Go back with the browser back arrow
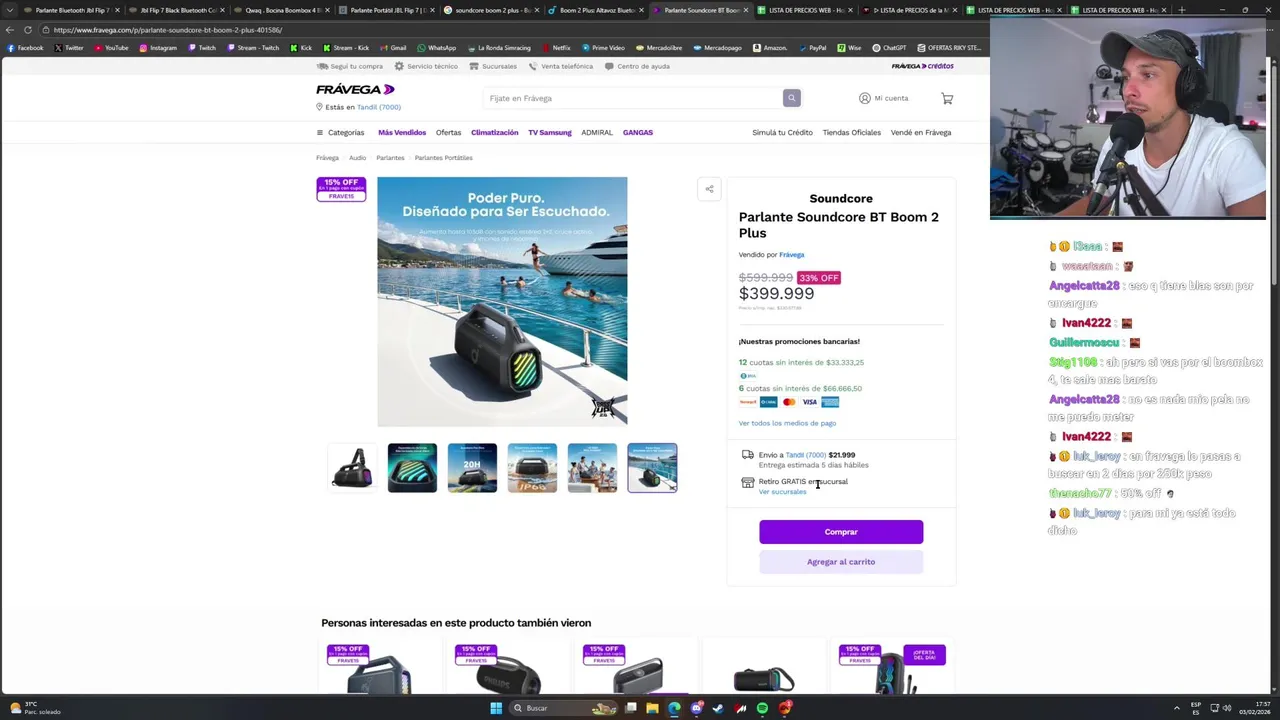The width and height of the screenshot is (1280, 720). click(10, 30)
